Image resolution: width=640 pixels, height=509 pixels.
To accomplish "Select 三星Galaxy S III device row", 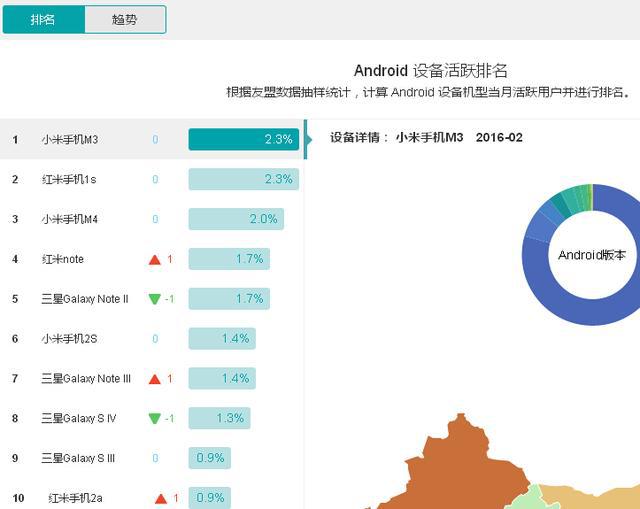I will [152, 458].
